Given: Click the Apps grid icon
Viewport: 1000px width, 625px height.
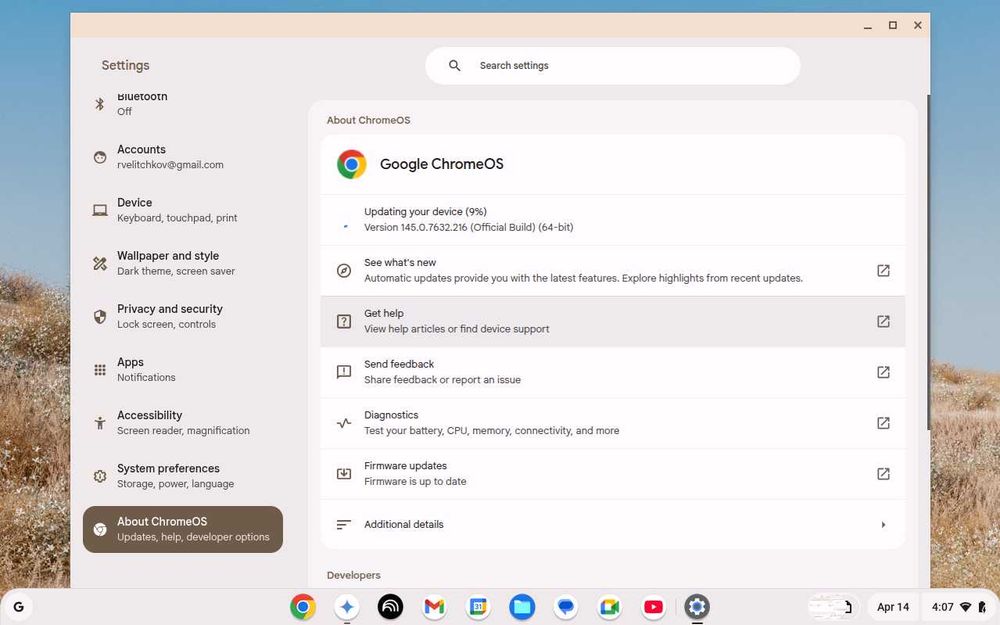Looking at the screenshot, I should 100,369.
